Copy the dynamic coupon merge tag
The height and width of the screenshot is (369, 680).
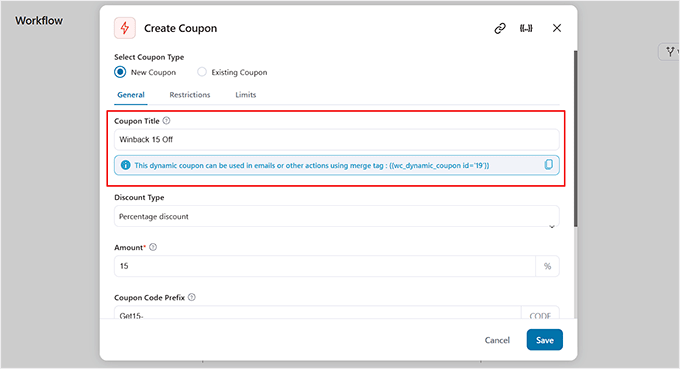549,165
